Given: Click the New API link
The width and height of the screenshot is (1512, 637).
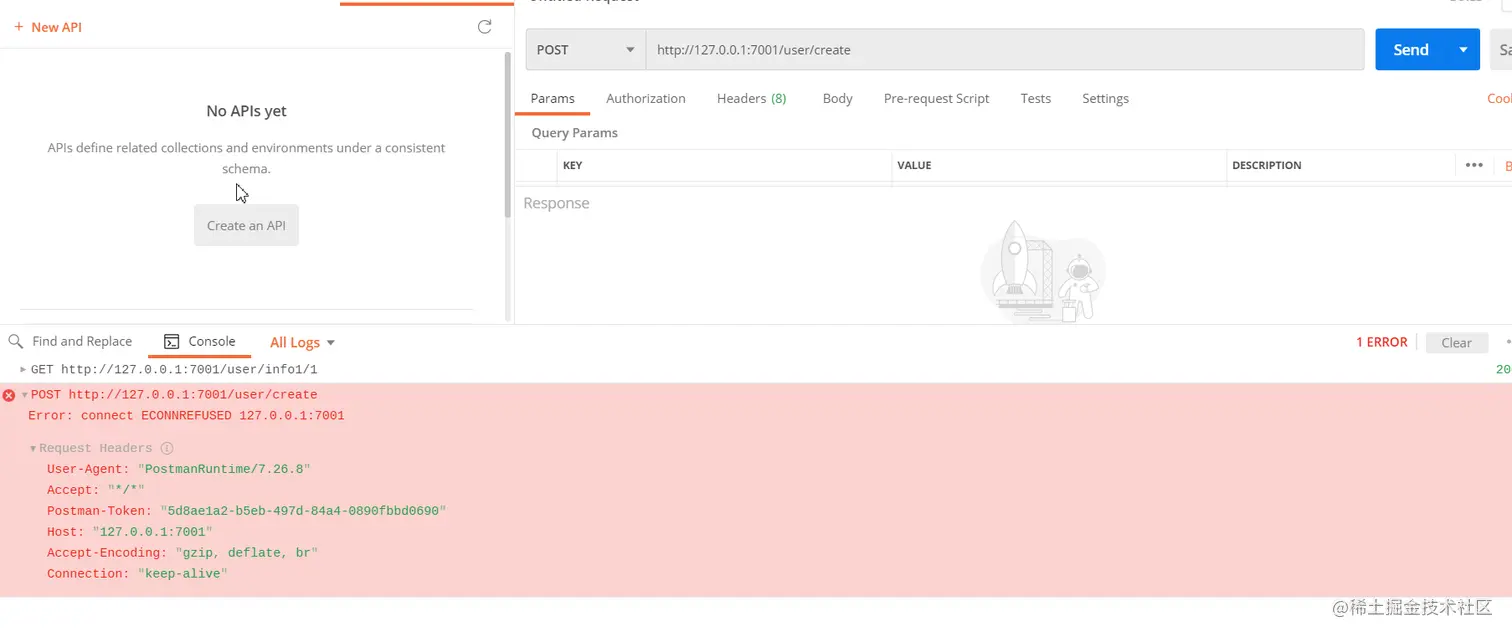Looking at the screenshot, I should coord(48,27).
